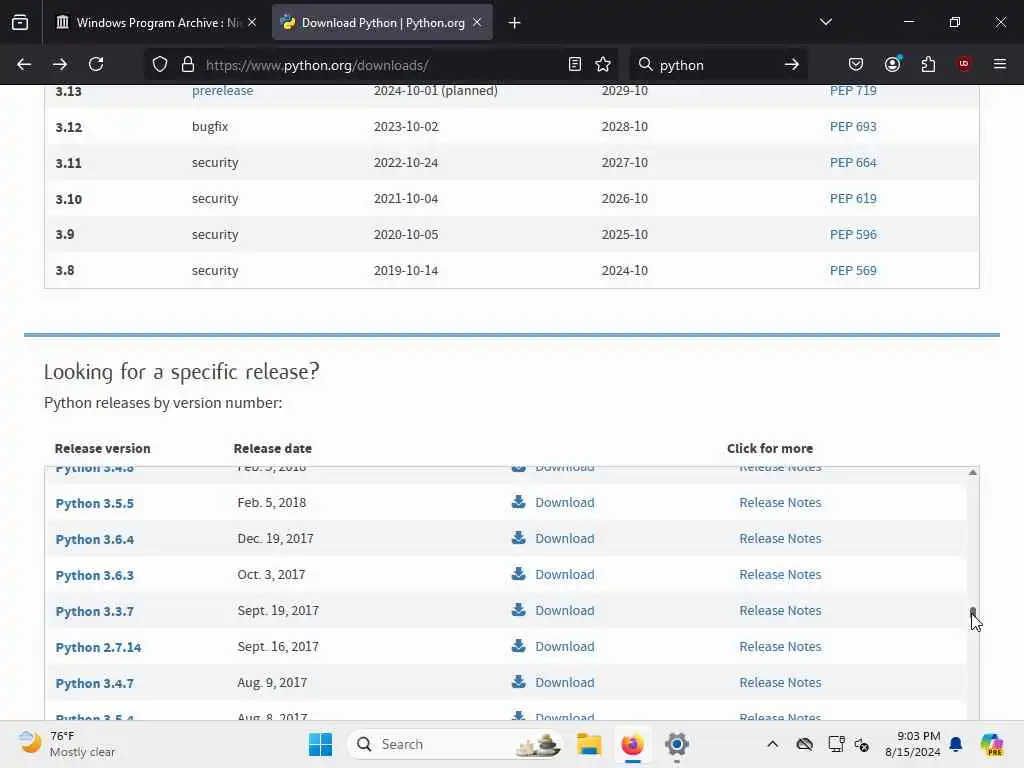This screenshot has height=768, width=1024.
Task: Open the clock showing 9:03 PM
Action: (912, 744)
